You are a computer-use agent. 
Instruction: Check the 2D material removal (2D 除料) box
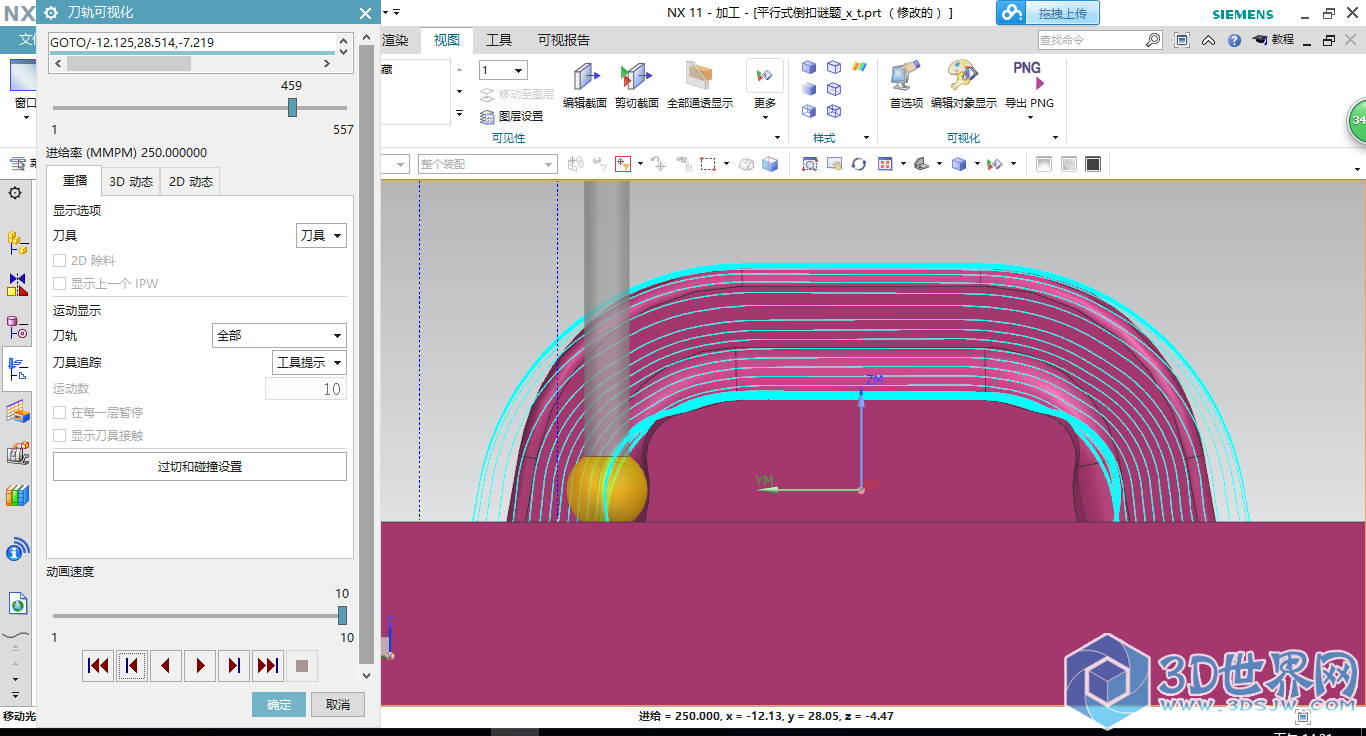[60, 261]
